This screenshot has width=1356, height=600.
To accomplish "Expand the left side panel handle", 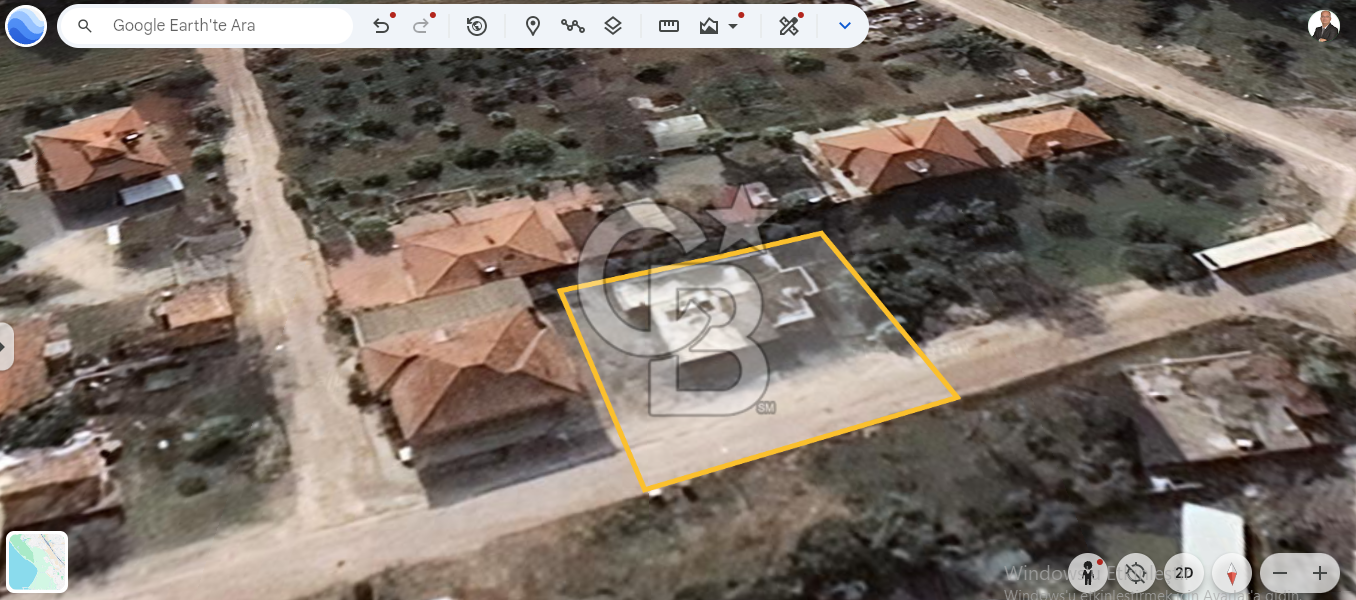I will pyautogui.click(x=6, y=347).
